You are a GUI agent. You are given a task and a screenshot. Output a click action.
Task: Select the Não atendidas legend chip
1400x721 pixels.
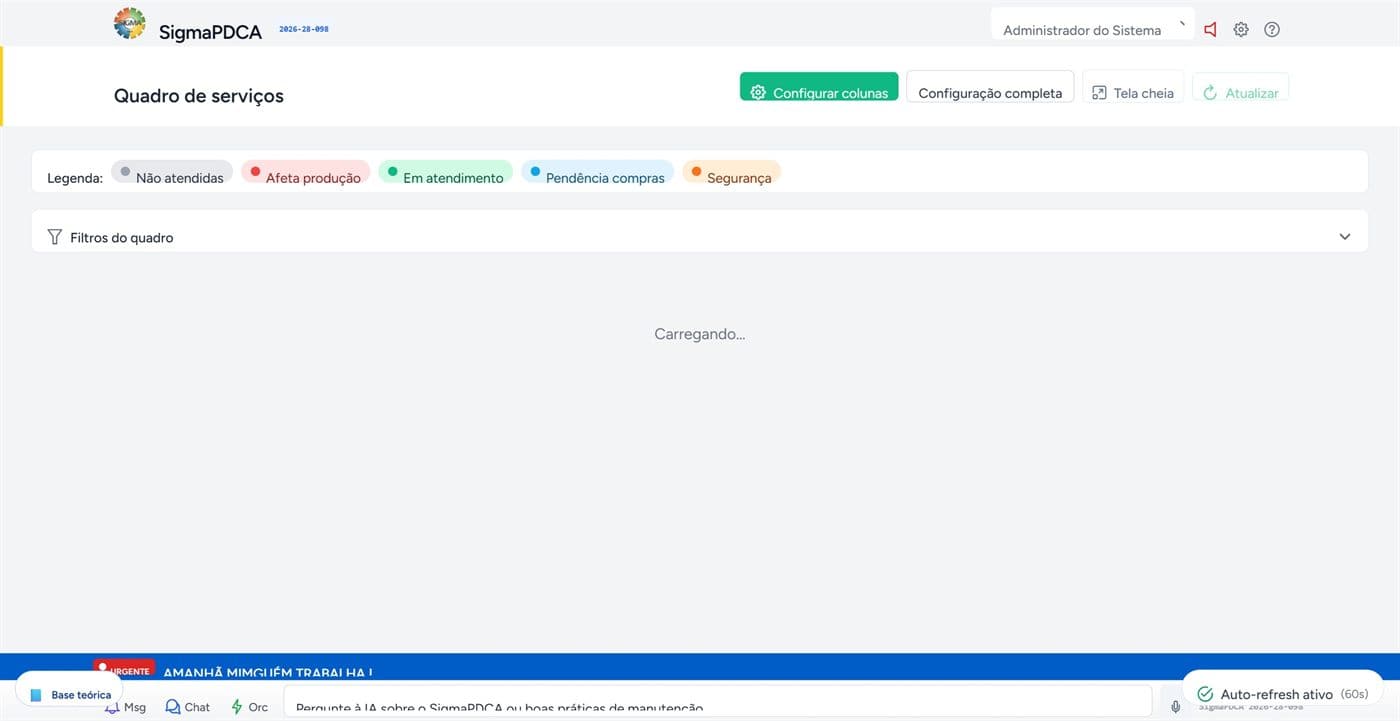[172, 173]
